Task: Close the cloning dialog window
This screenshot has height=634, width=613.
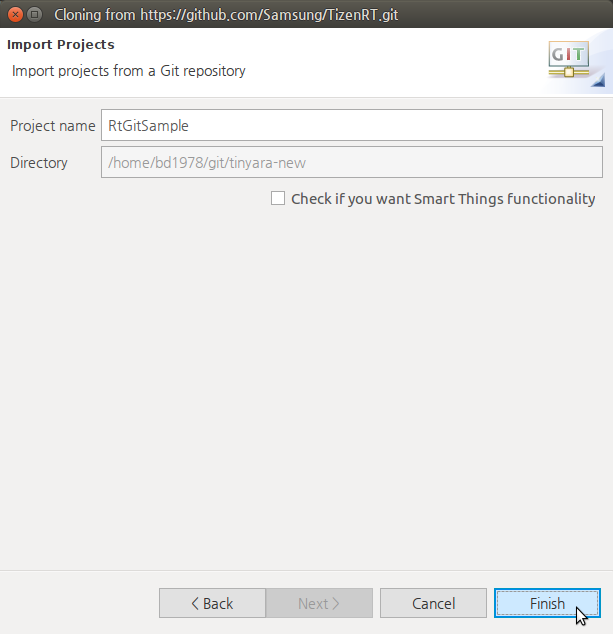Action: coord(15,14)
